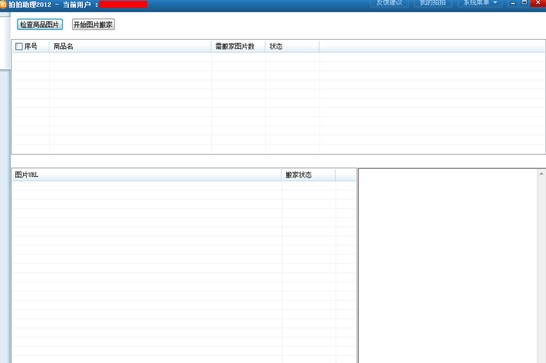Minimize the 拍拍助理2012 window
Image resolution: width=546 pixels, height=363 pixels.
tap(513, 3)
